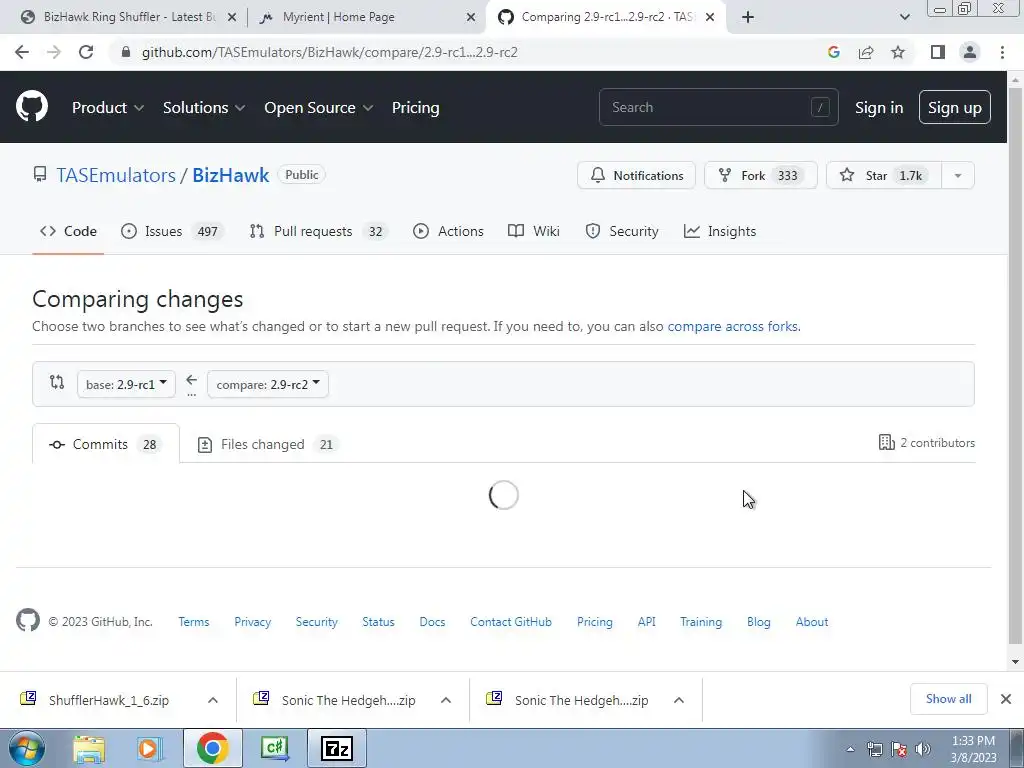Click the switch base and compare icon
Image resolution: width=1024 pixels, height=768 pixels.
(x=57, y=382)
